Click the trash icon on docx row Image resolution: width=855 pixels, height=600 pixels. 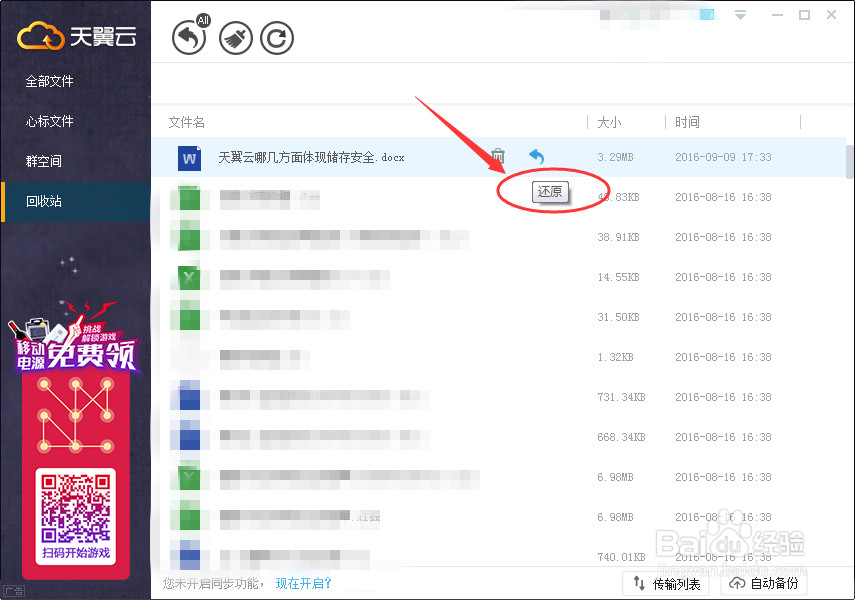point(497,157)
